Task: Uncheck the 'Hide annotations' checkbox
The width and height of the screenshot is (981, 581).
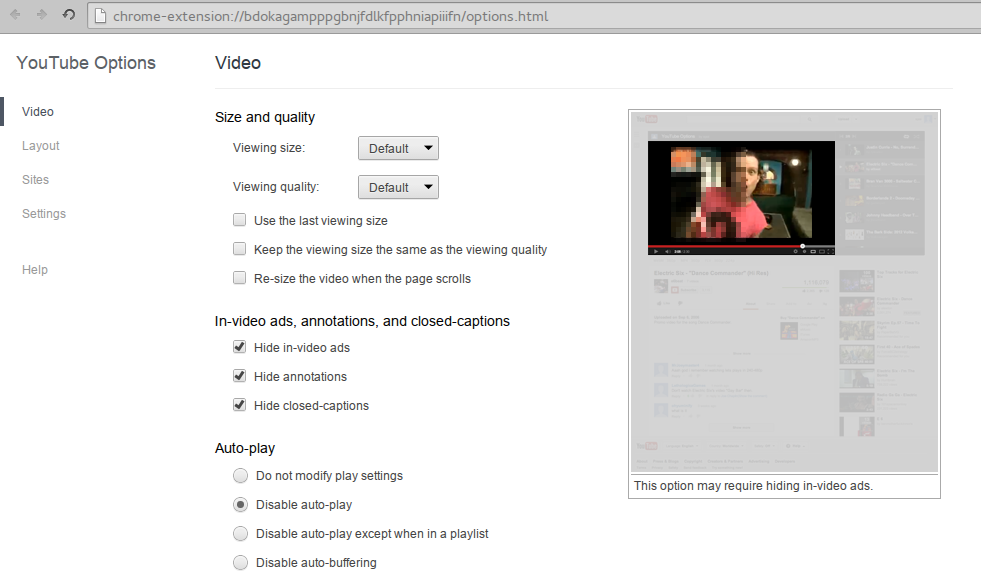Action: point(239,376)
